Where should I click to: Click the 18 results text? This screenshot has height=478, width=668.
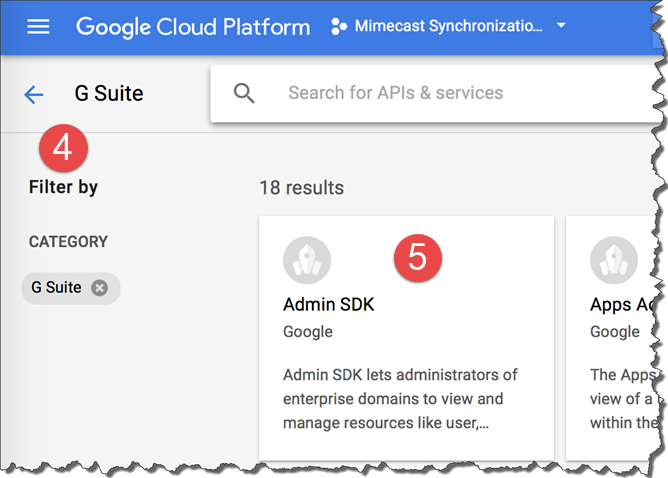(302, 188)
